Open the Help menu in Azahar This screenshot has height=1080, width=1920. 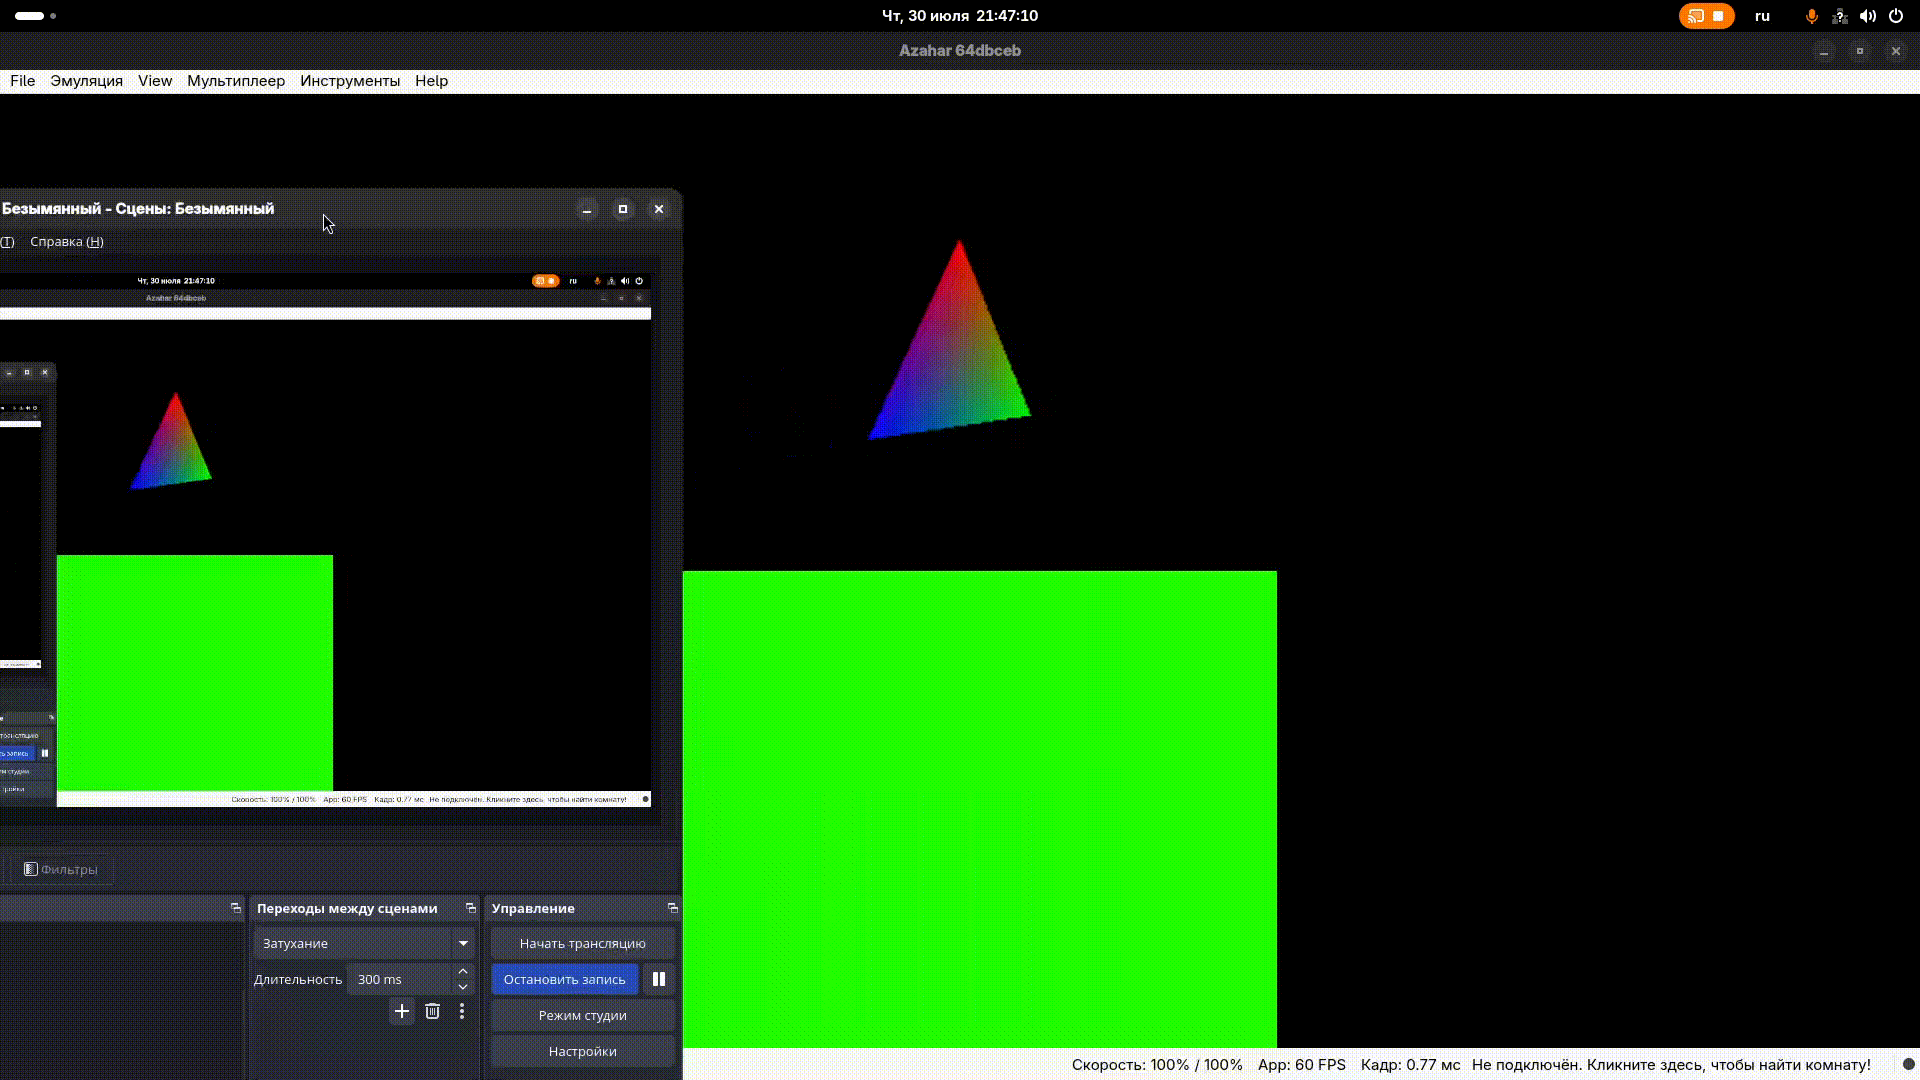coord(432,81)
